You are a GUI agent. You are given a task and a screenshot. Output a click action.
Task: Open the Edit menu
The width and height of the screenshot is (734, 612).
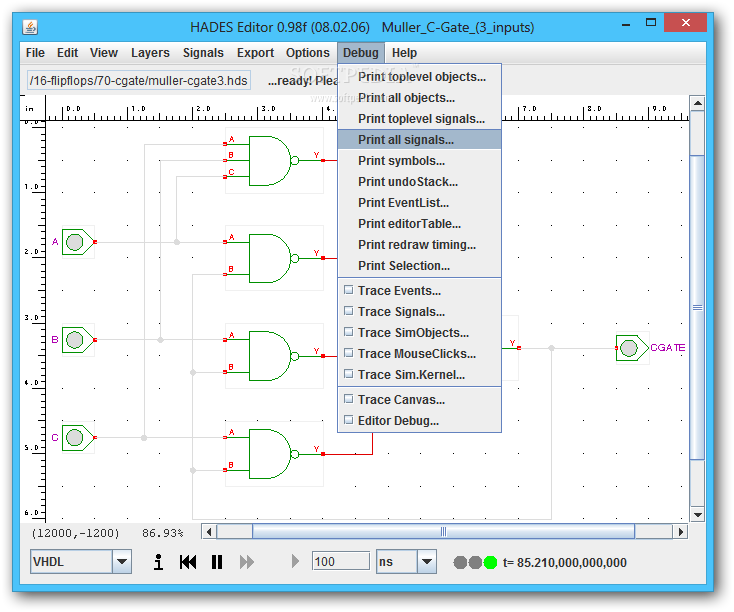click(x=67, y=53)
